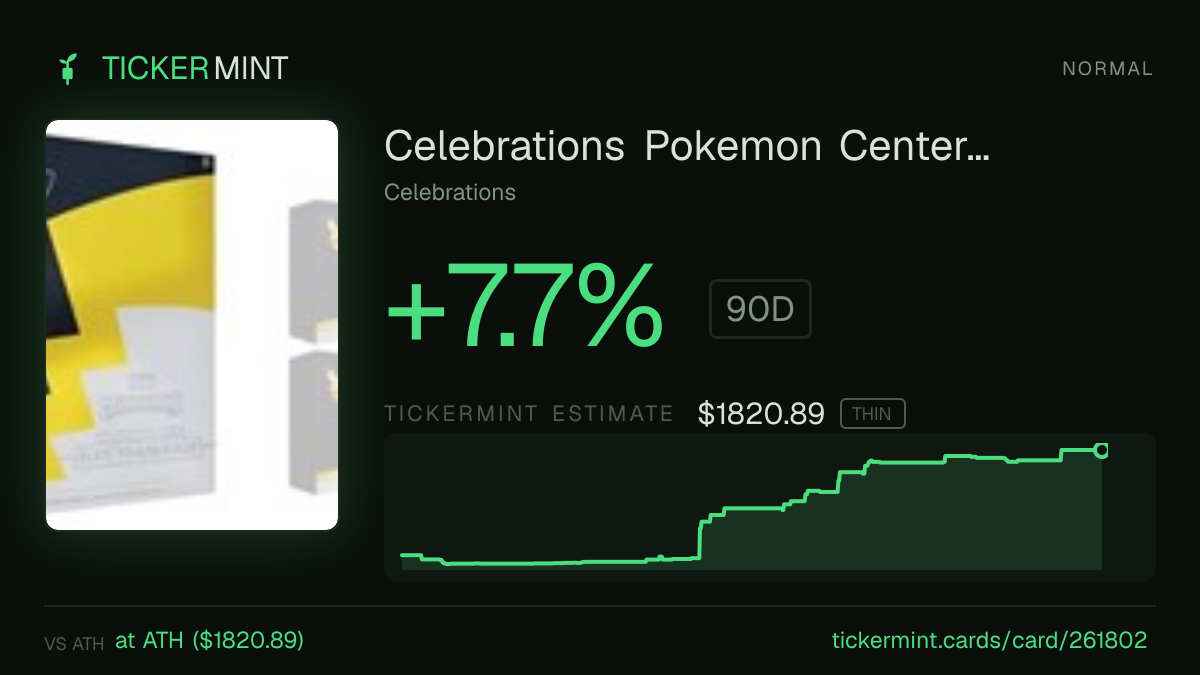Click the +7.7% price change figure

(x=524, y=305)
